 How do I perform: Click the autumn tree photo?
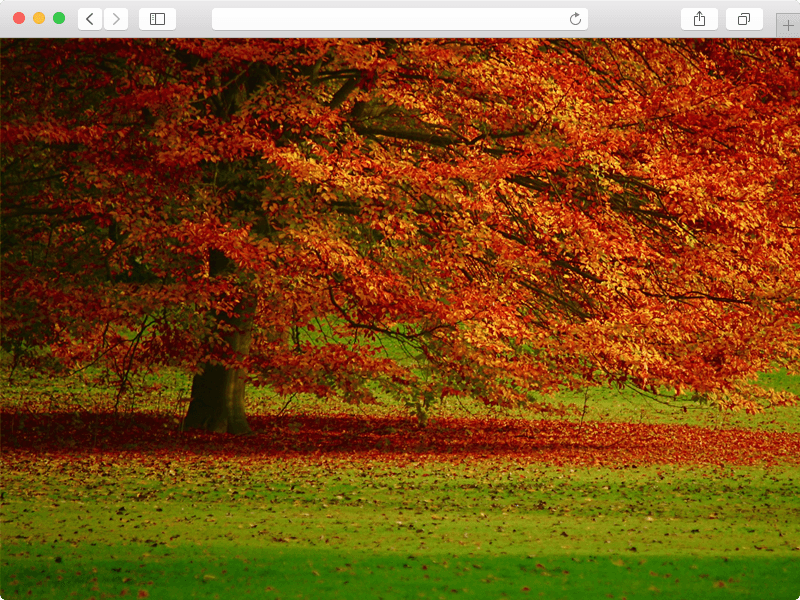click(x=400, y=319)
